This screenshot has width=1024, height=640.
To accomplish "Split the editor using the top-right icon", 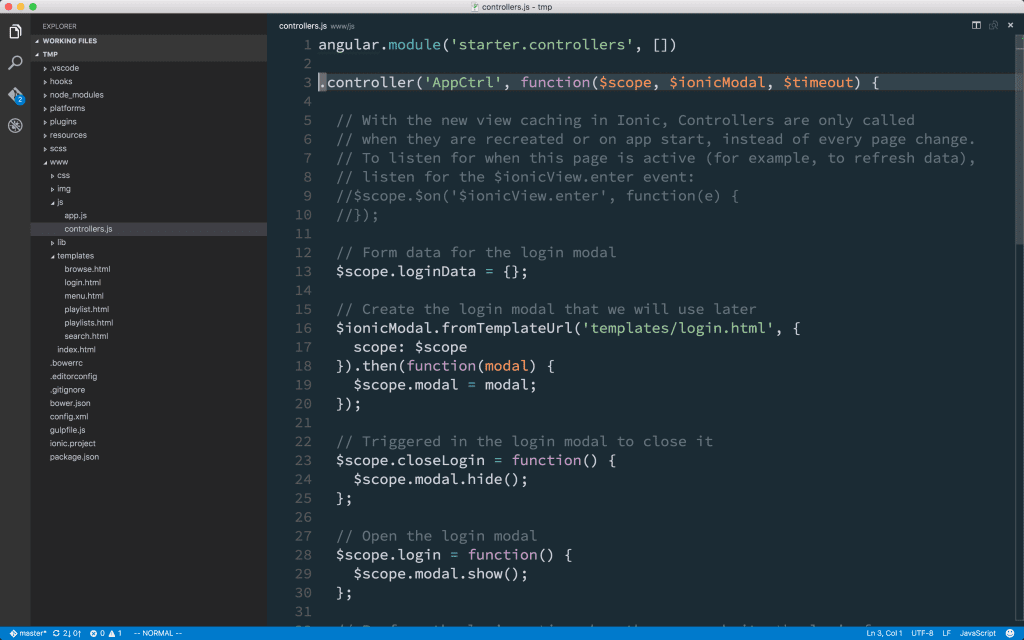I will (975, 25).
